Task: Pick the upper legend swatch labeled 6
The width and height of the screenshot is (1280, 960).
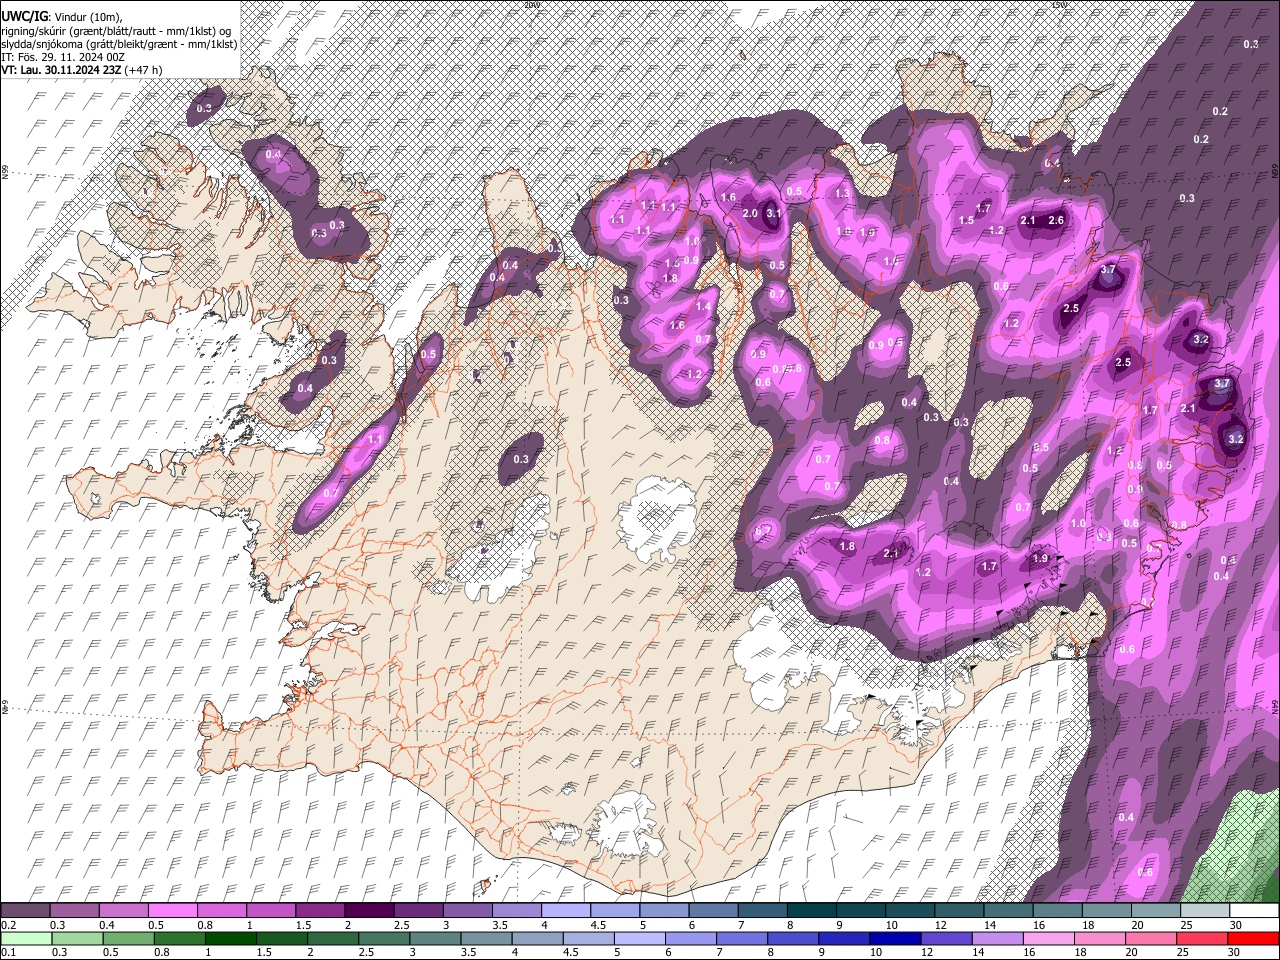Action: pyautogui.click(x=712, y=911)
